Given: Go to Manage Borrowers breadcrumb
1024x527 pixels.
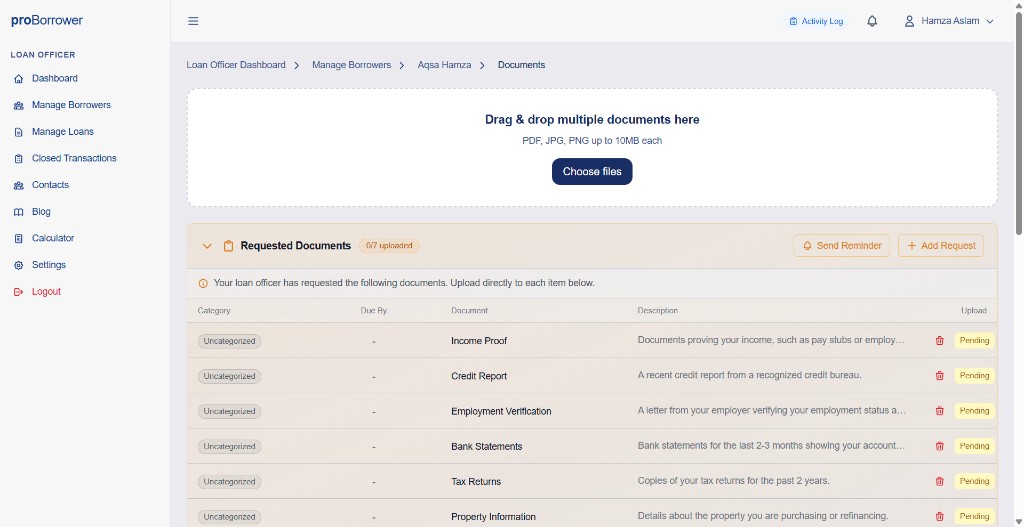Looking at the screenshot, I should [x=351, y=65].
